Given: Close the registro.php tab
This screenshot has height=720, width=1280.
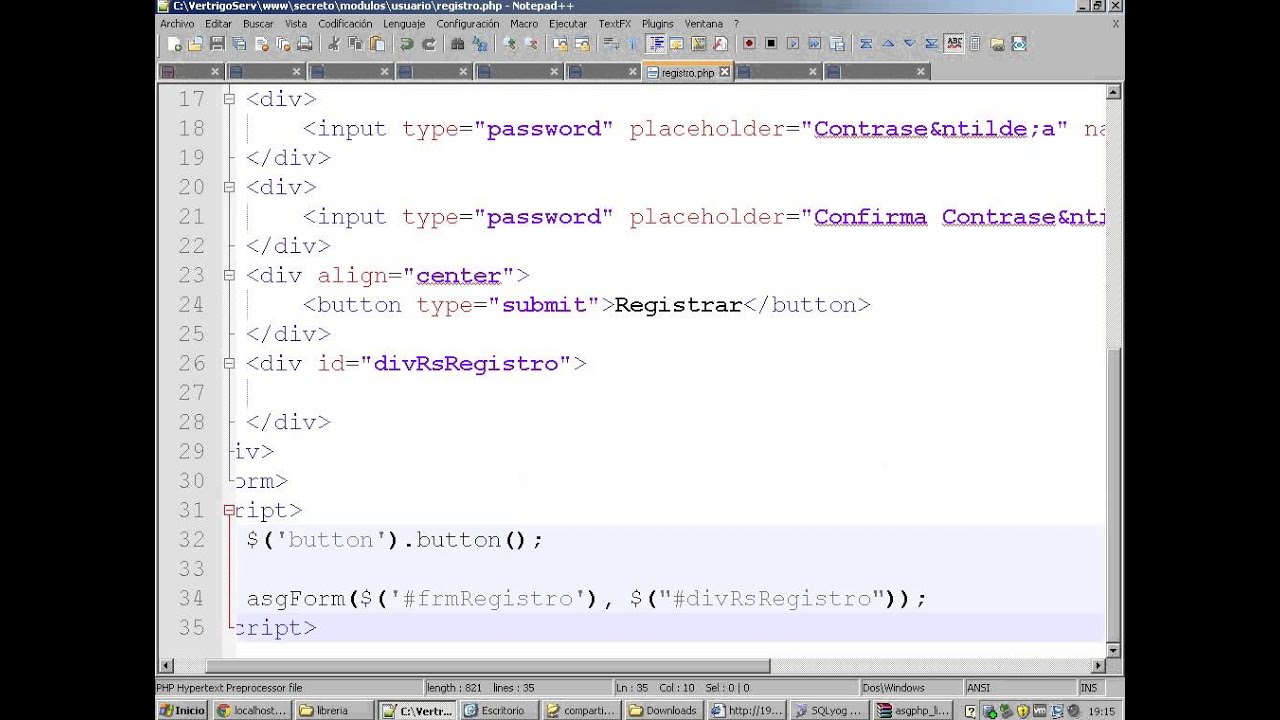Looking at the screenshot, I should 724,72.
